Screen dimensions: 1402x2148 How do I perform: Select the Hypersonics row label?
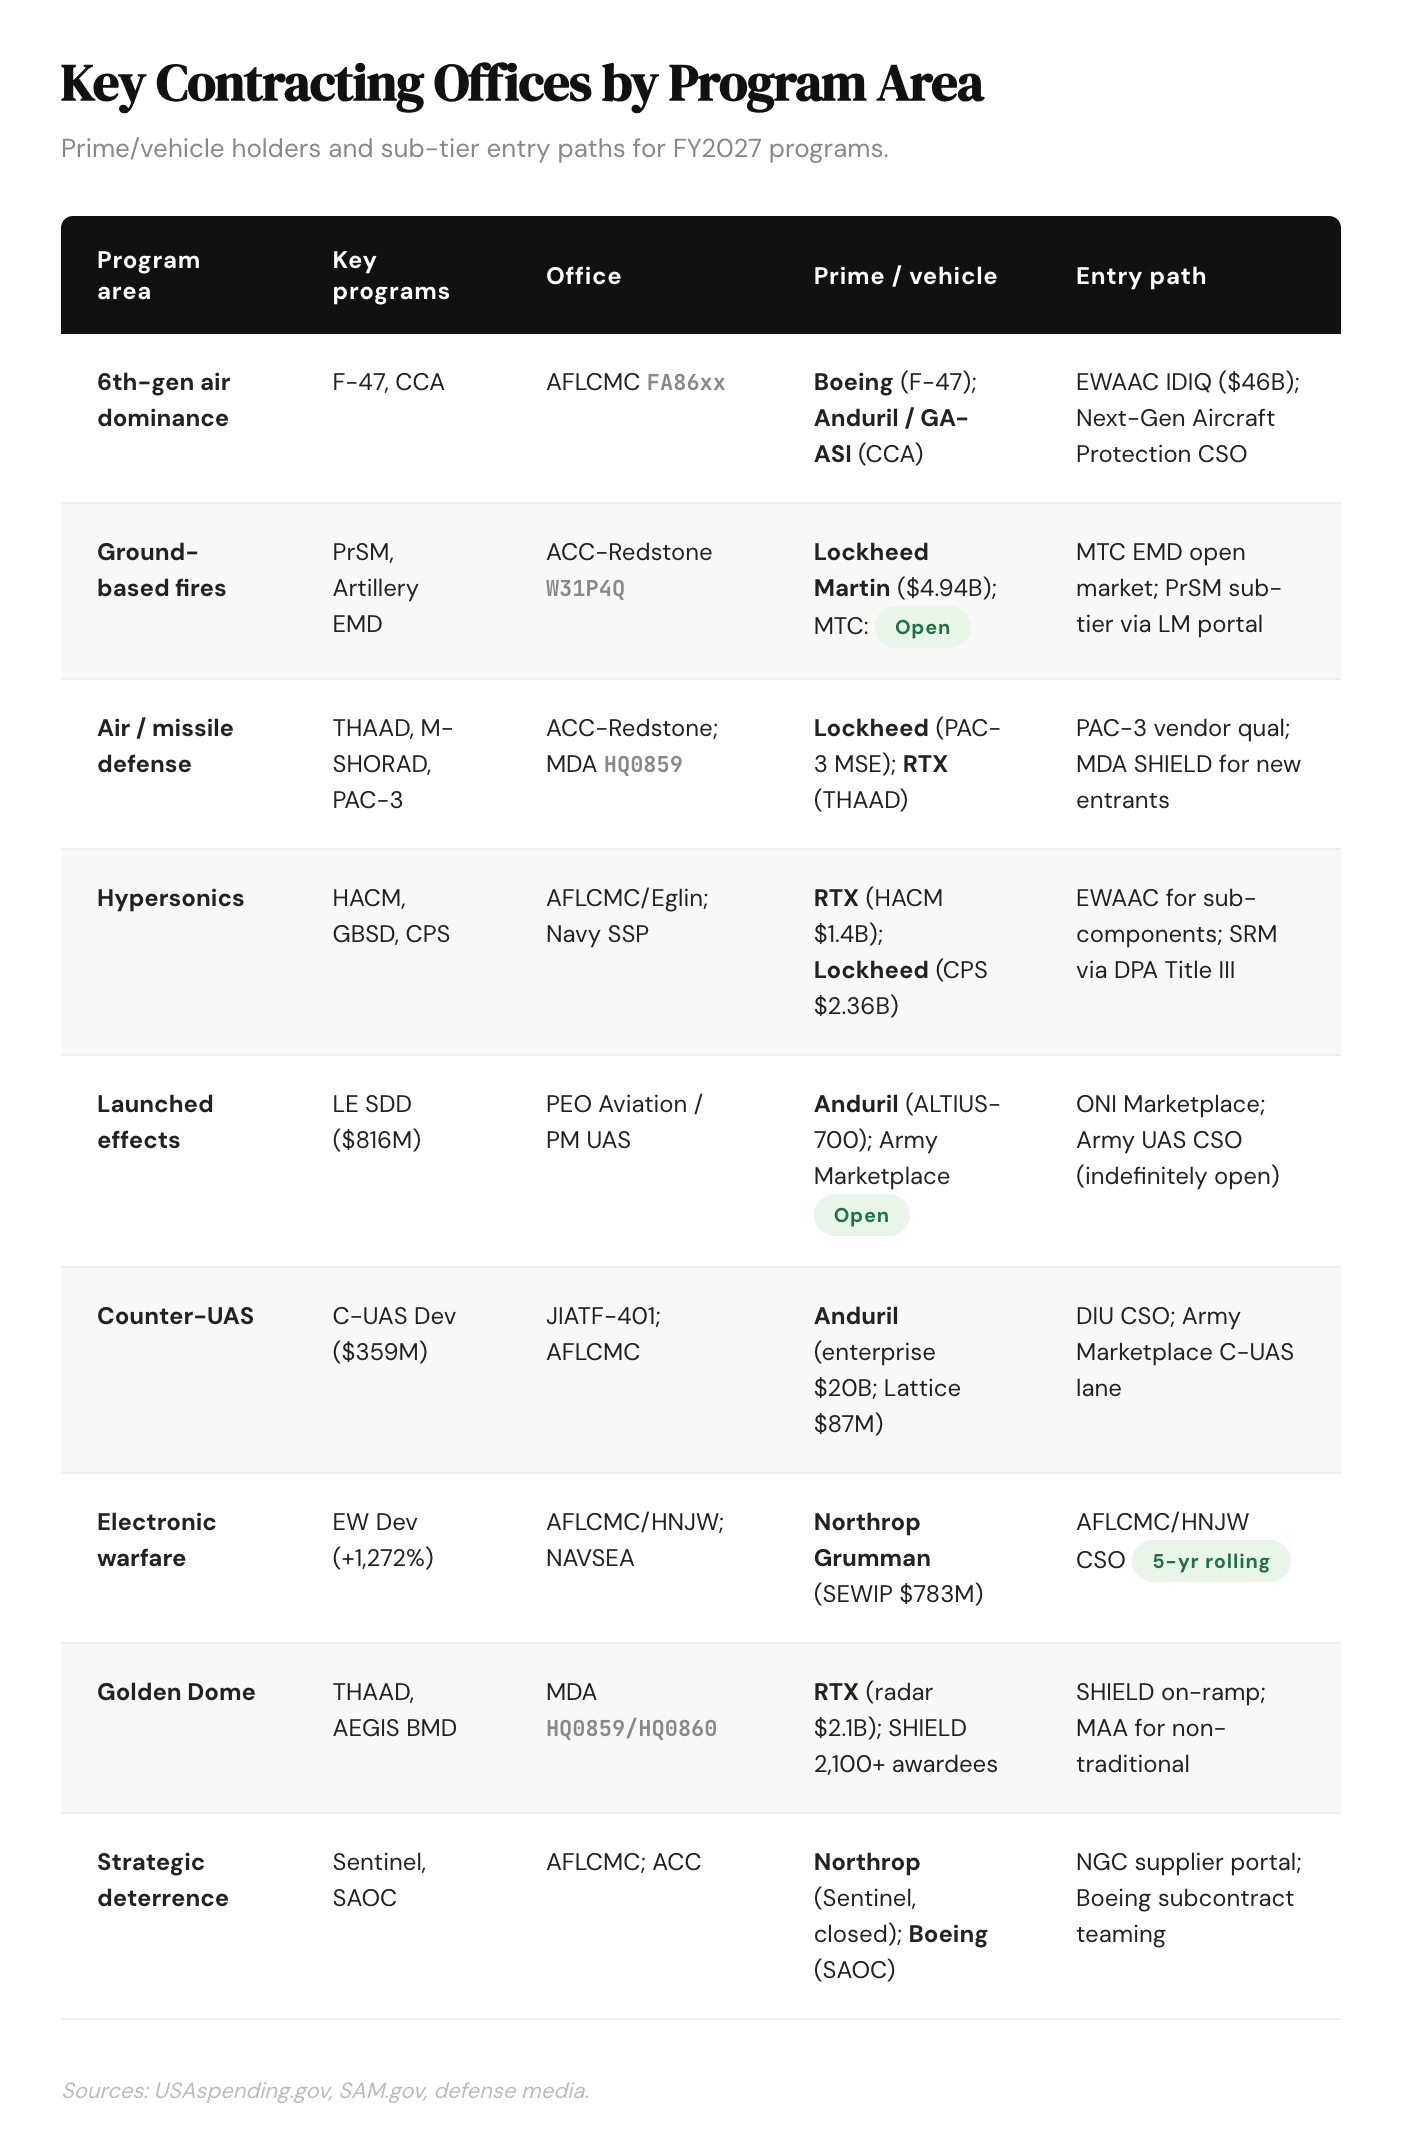(170, 898)
